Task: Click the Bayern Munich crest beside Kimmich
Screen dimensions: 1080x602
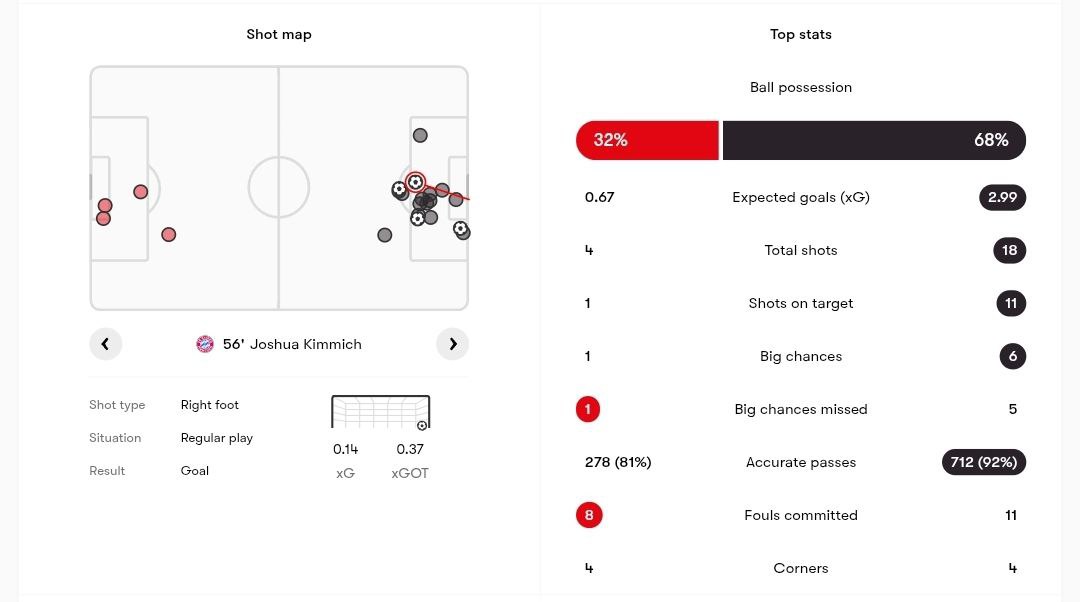Action: coord(205,344)
